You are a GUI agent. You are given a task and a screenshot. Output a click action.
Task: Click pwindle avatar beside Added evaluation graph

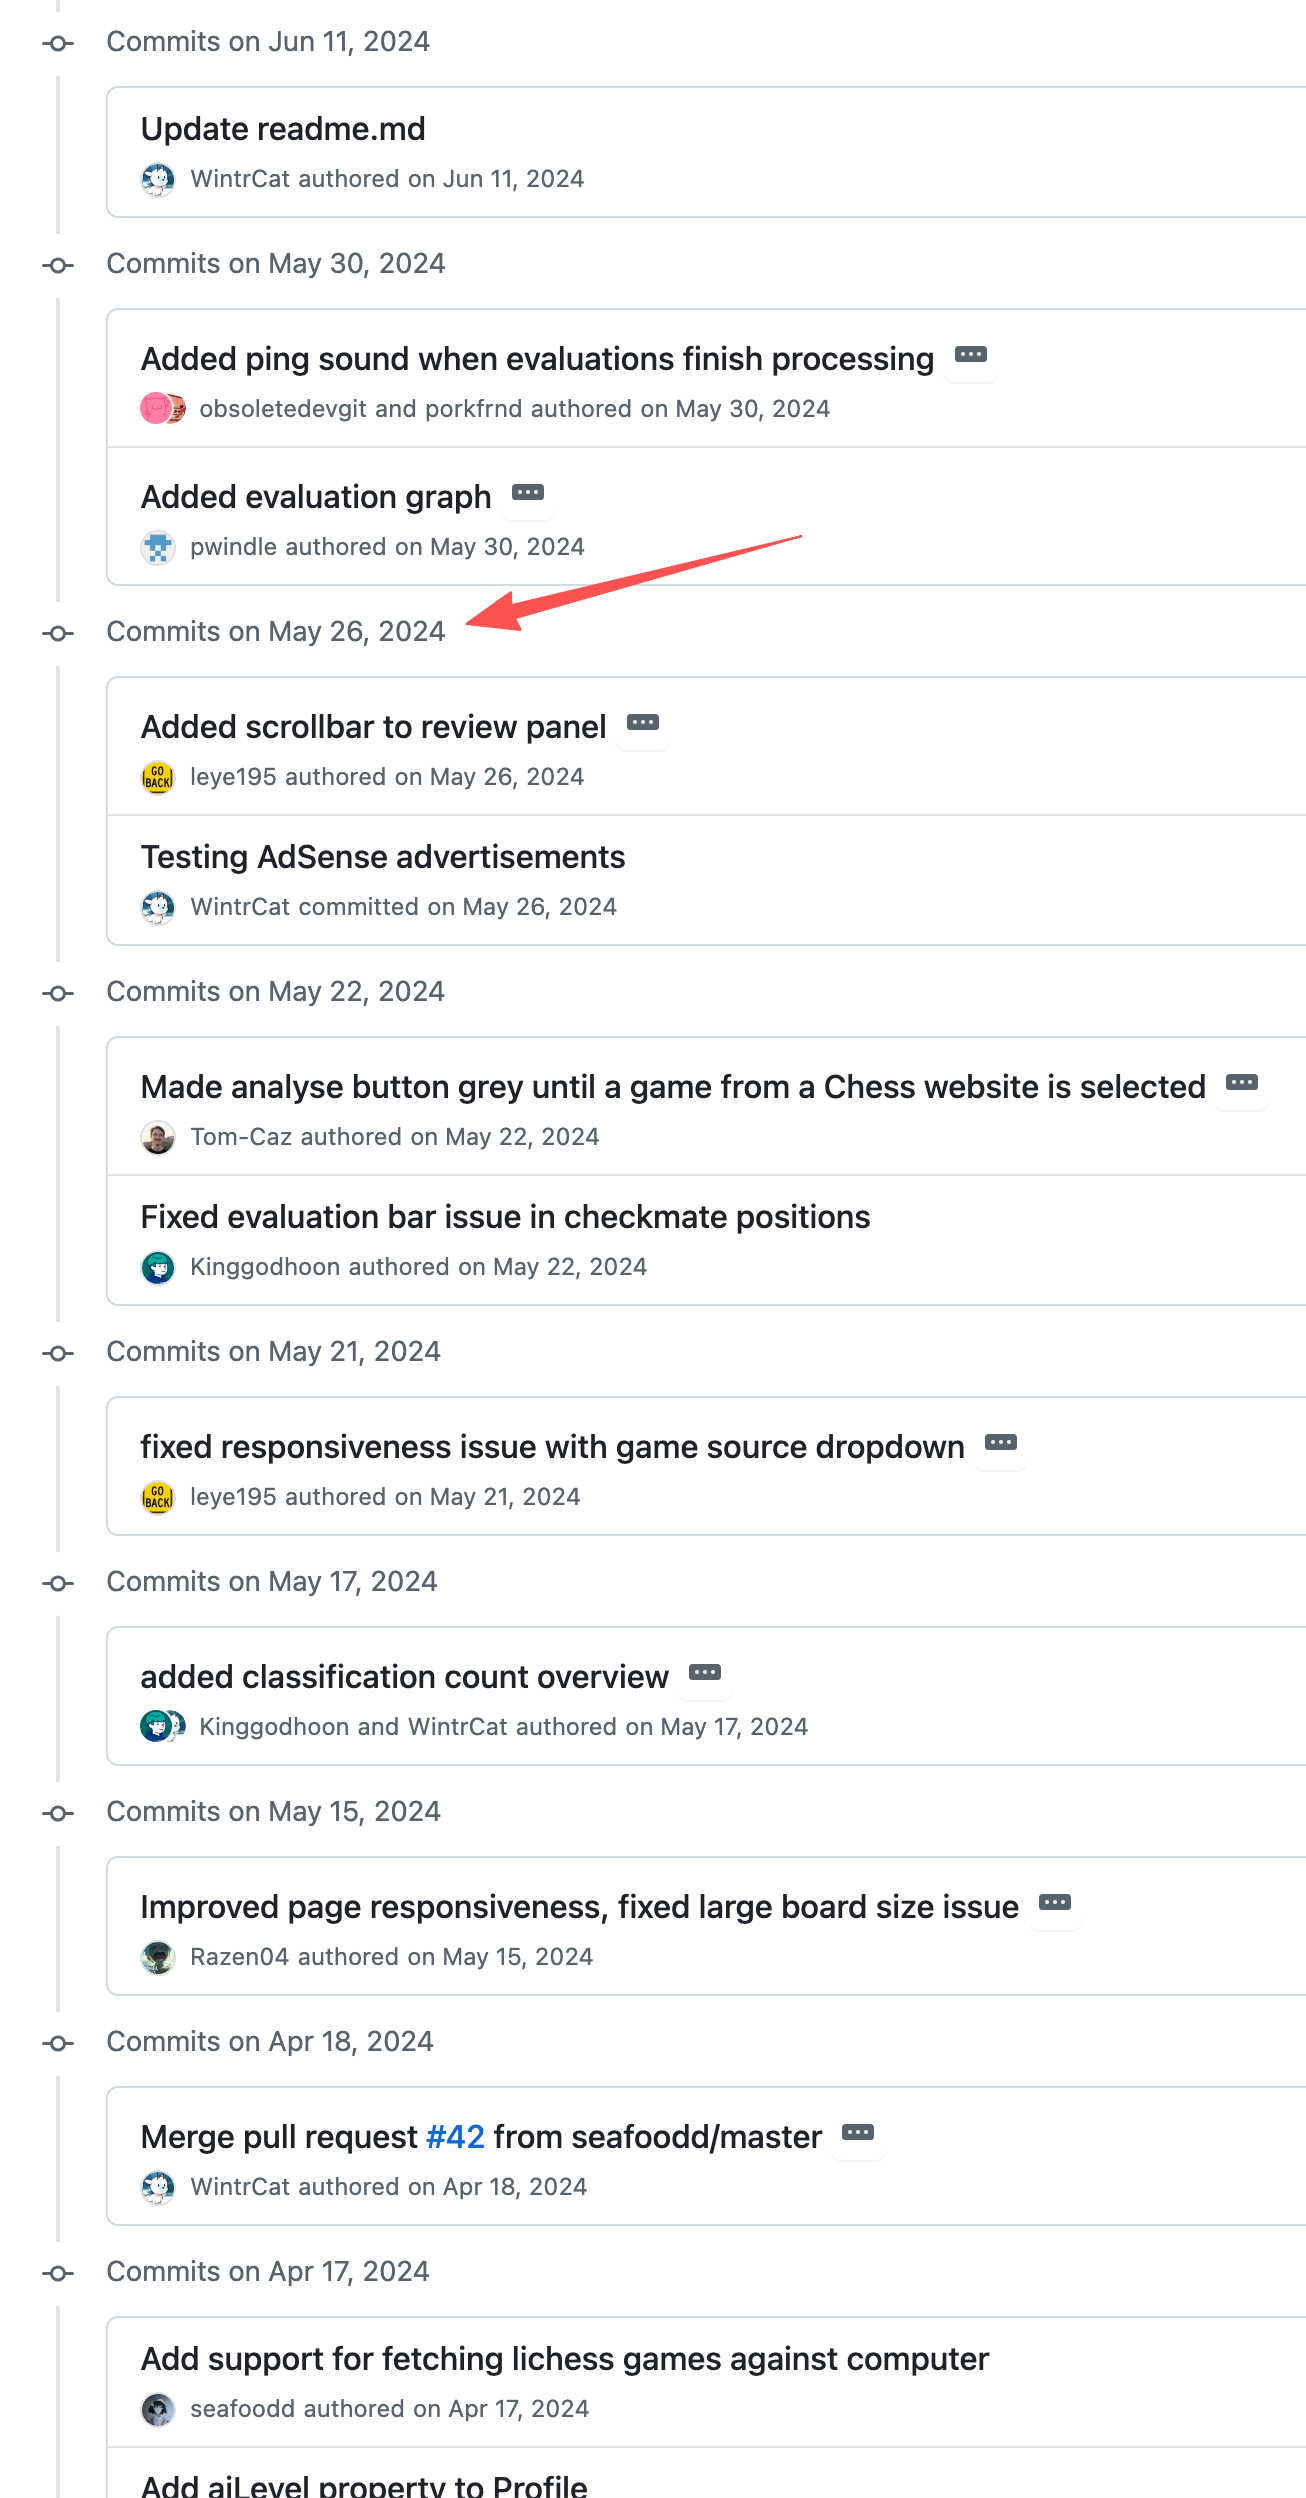pos(158,547)
